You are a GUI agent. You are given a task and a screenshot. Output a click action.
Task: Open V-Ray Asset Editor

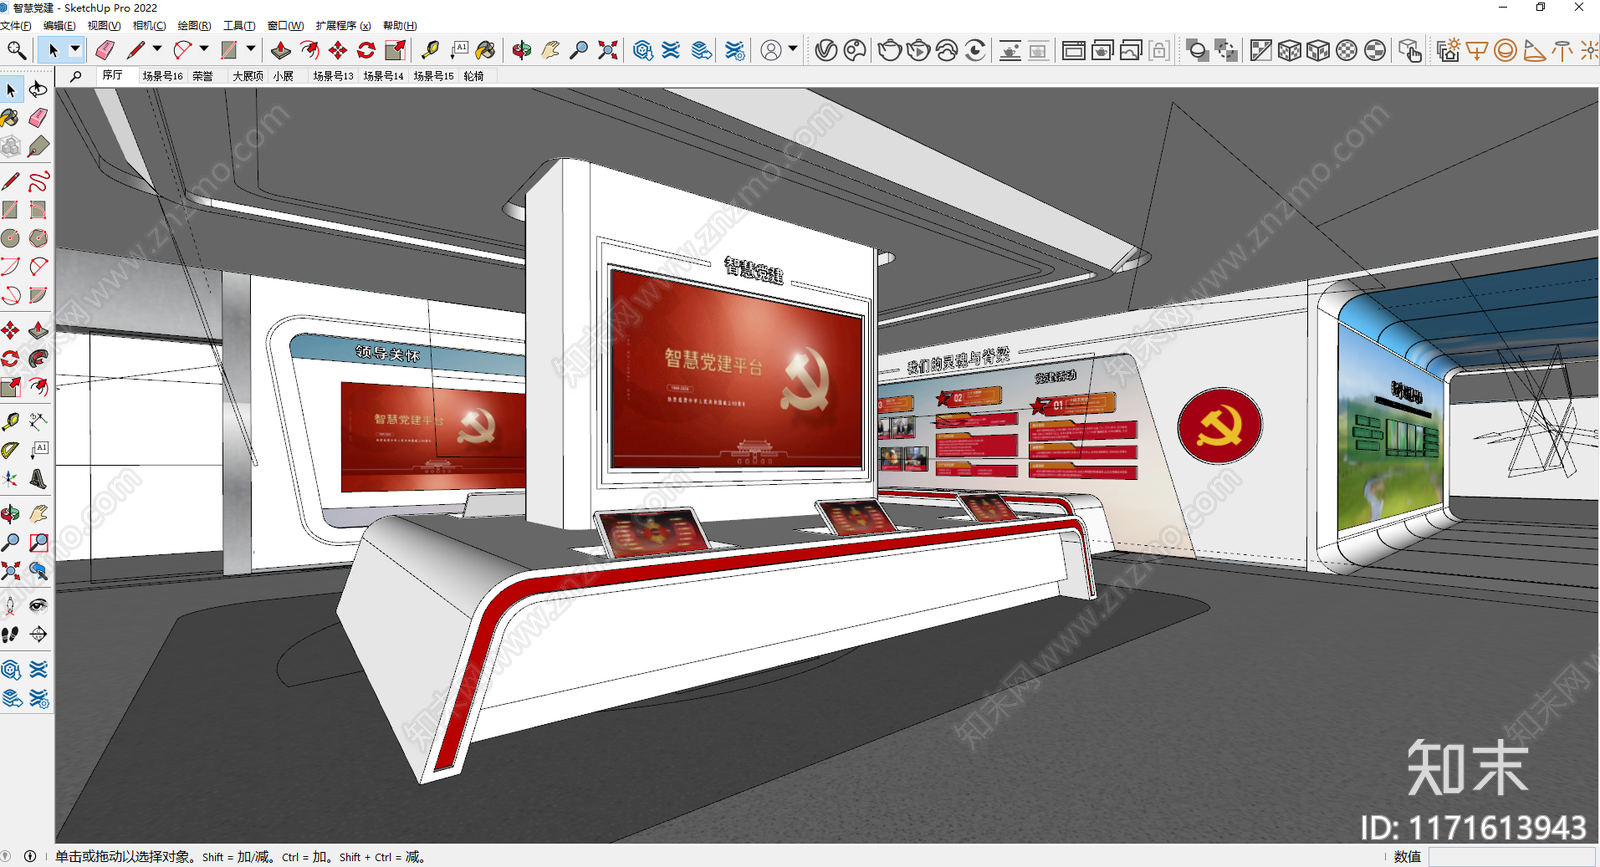click(826, 50)
